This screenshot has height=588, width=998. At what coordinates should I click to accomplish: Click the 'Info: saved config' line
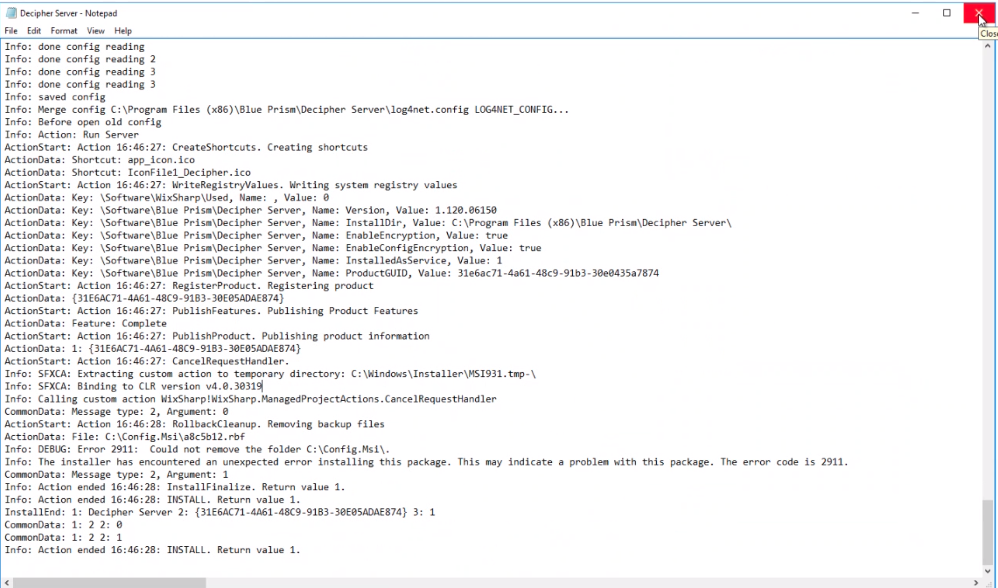point(55,97)
